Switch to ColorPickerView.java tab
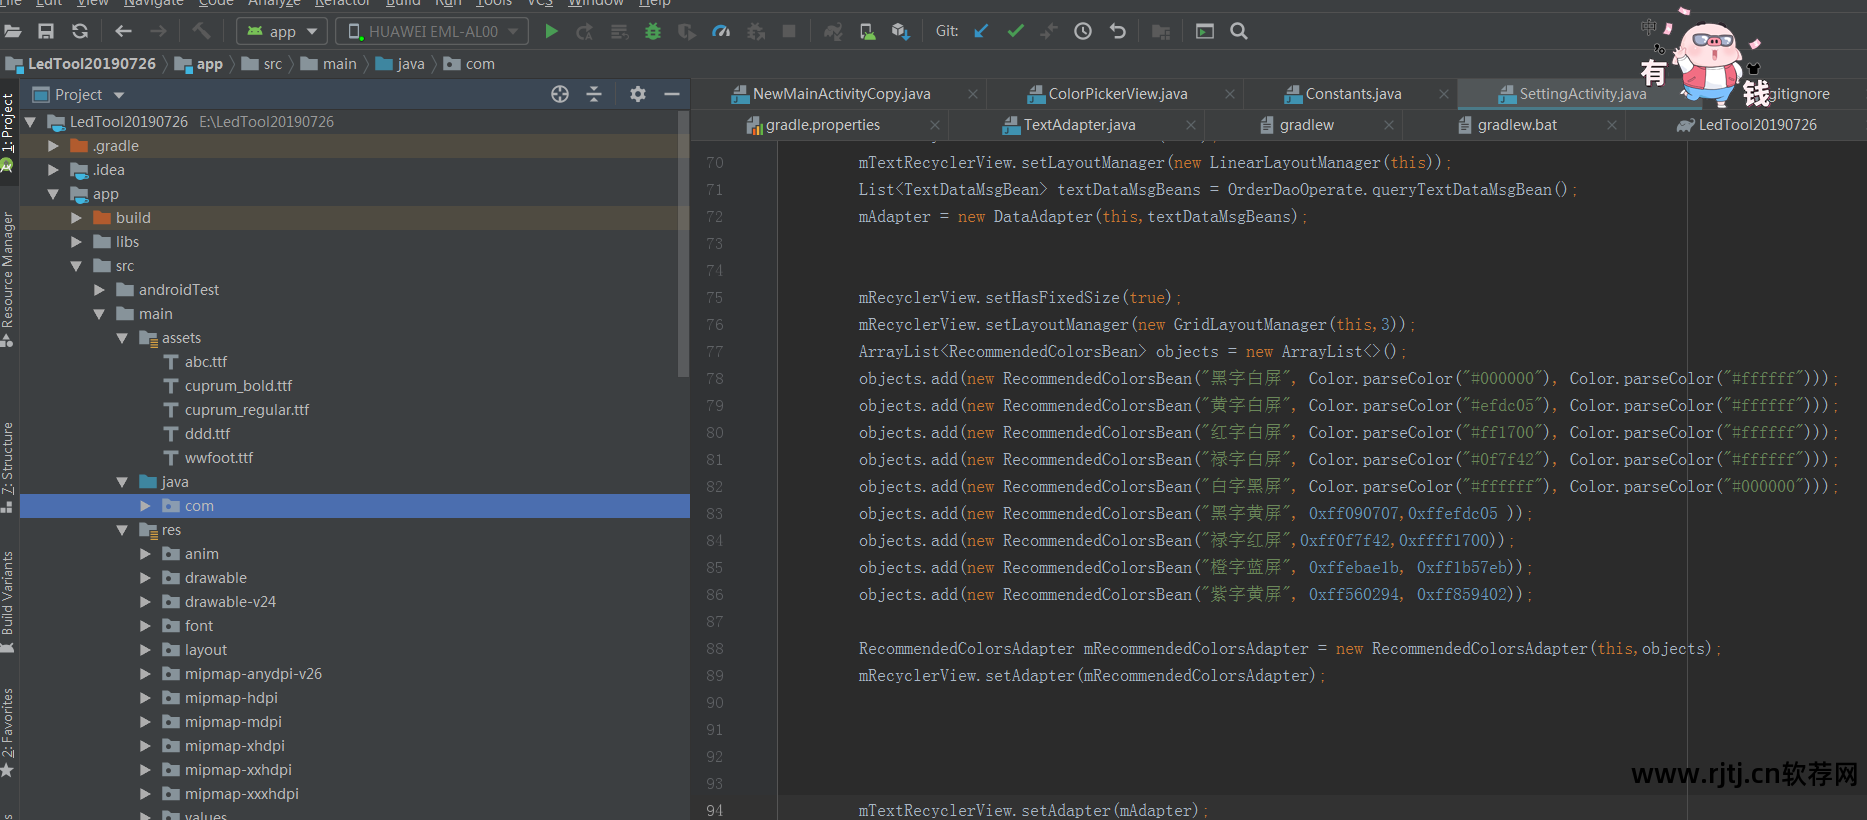The width and height of the screenshot is (1867, 820). (1117, 94)
